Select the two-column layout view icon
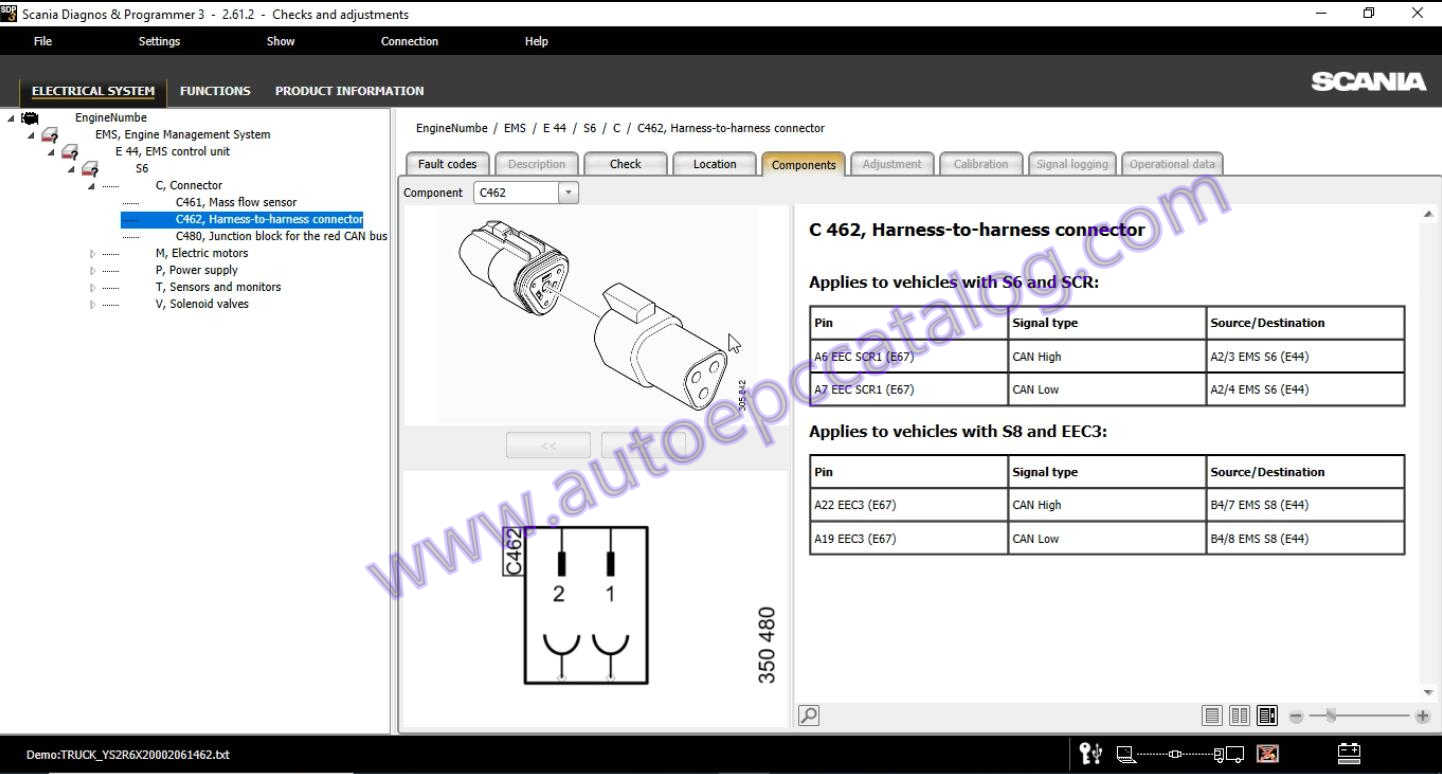 pyautogui.click(x=1239, y=715)
